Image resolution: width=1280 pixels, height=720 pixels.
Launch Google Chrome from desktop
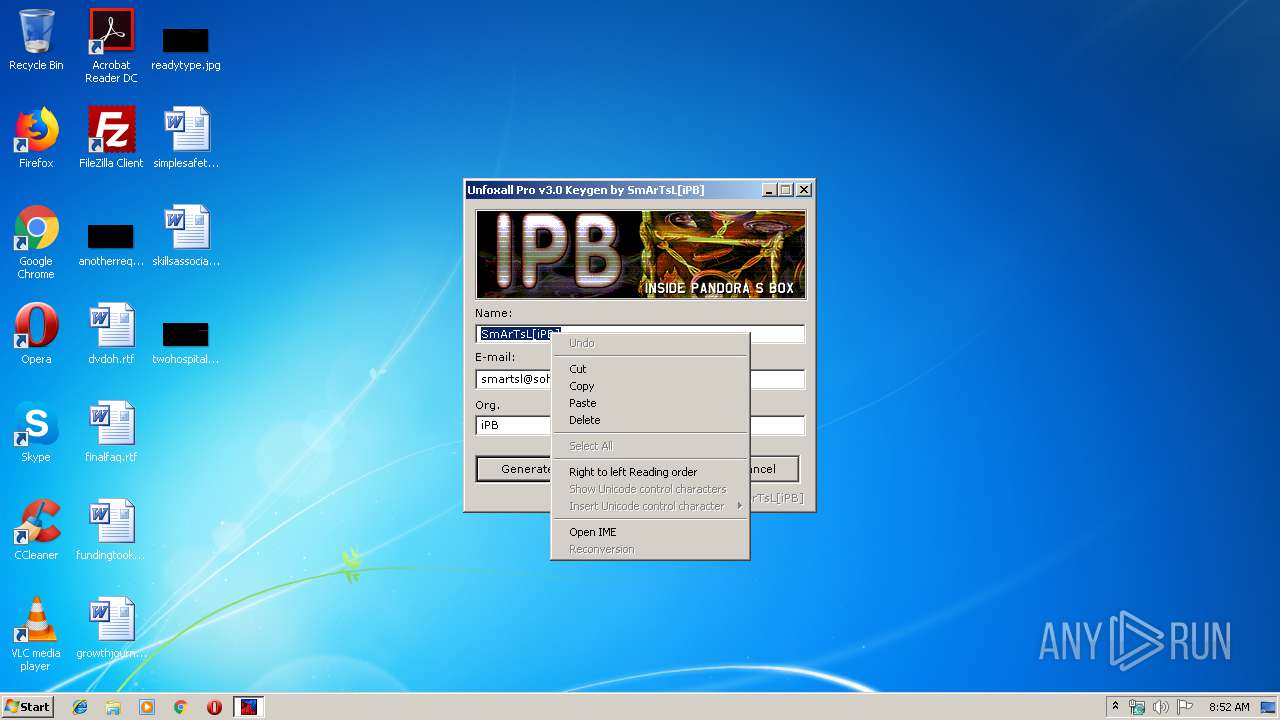click(36, 242)
